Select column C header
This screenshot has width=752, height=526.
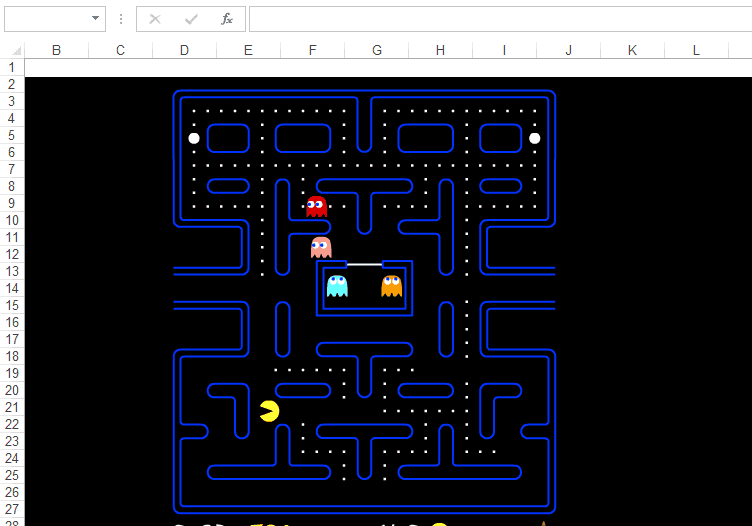[x=120, y=50]
